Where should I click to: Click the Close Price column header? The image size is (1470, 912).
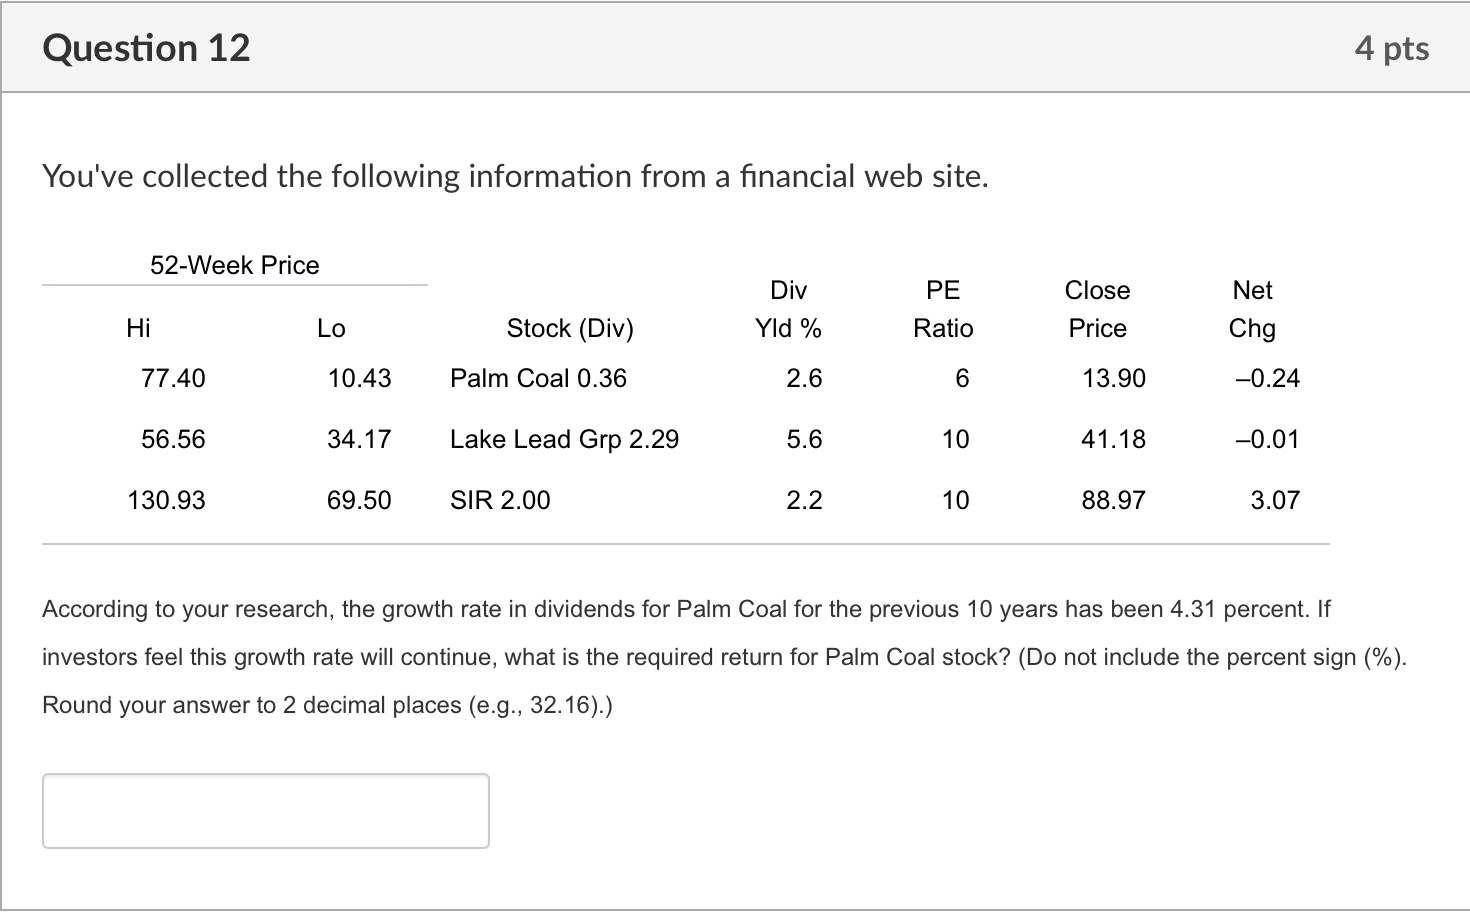coord(1097,309)
